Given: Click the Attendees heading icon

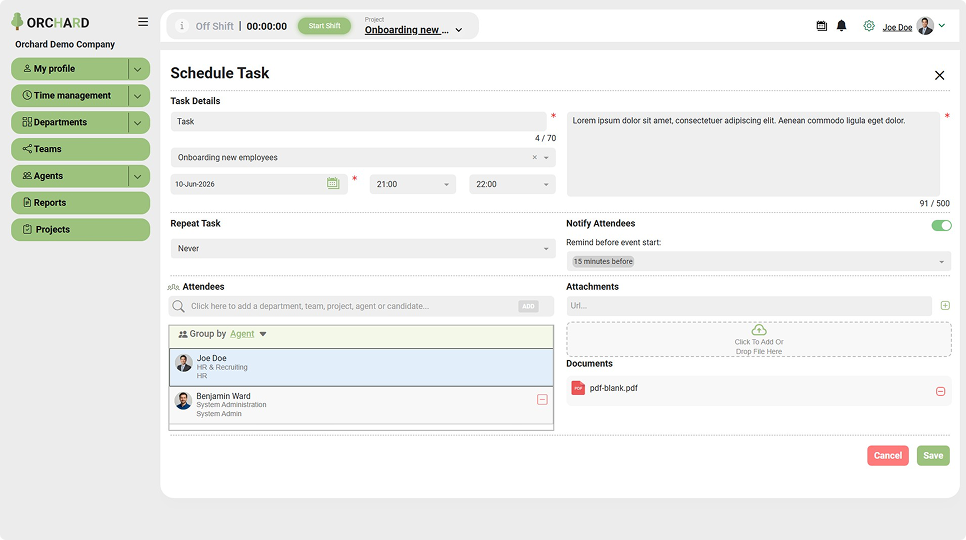Looking at the screenshot, I should [x=174, y=287].
